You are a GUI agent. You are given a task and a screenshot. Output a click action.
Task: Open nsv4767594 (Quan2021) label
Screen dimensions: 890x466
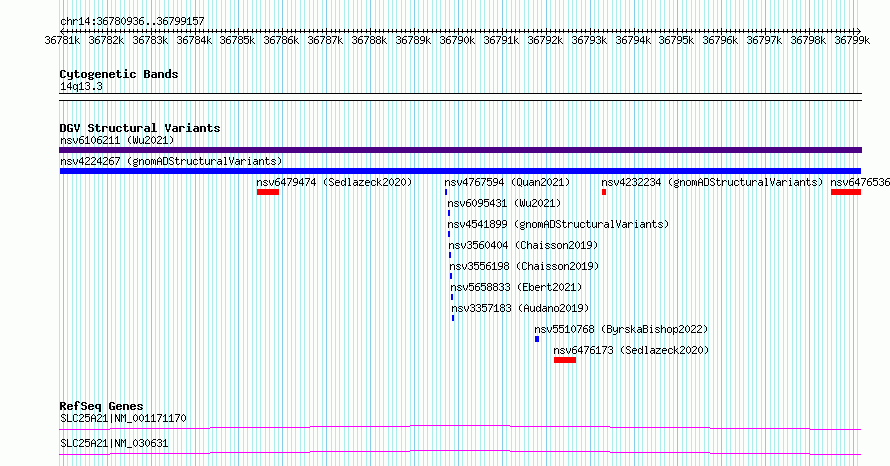(x=507, y=182)
